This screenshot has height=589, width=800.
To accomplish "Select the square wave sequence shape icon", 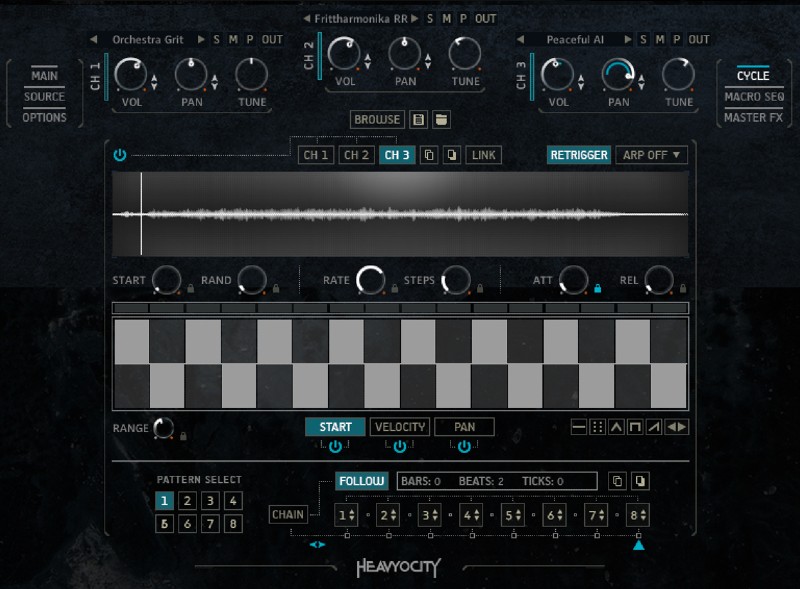I will pyautogui.click(x=635, y=427).
